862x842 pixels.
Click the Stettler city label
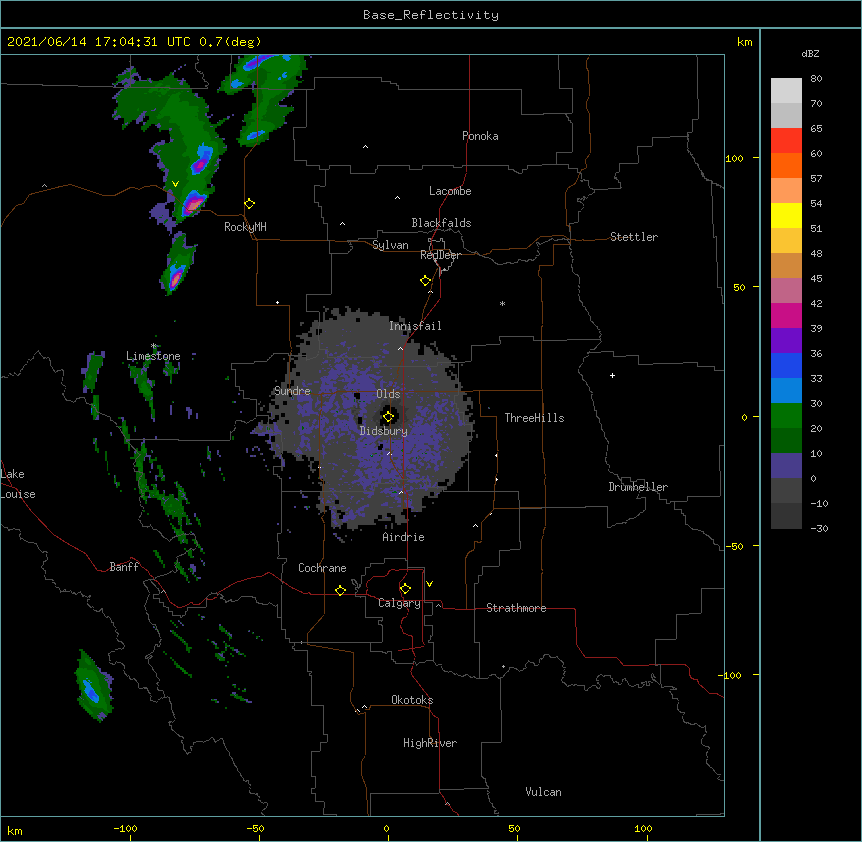point(634,237)
